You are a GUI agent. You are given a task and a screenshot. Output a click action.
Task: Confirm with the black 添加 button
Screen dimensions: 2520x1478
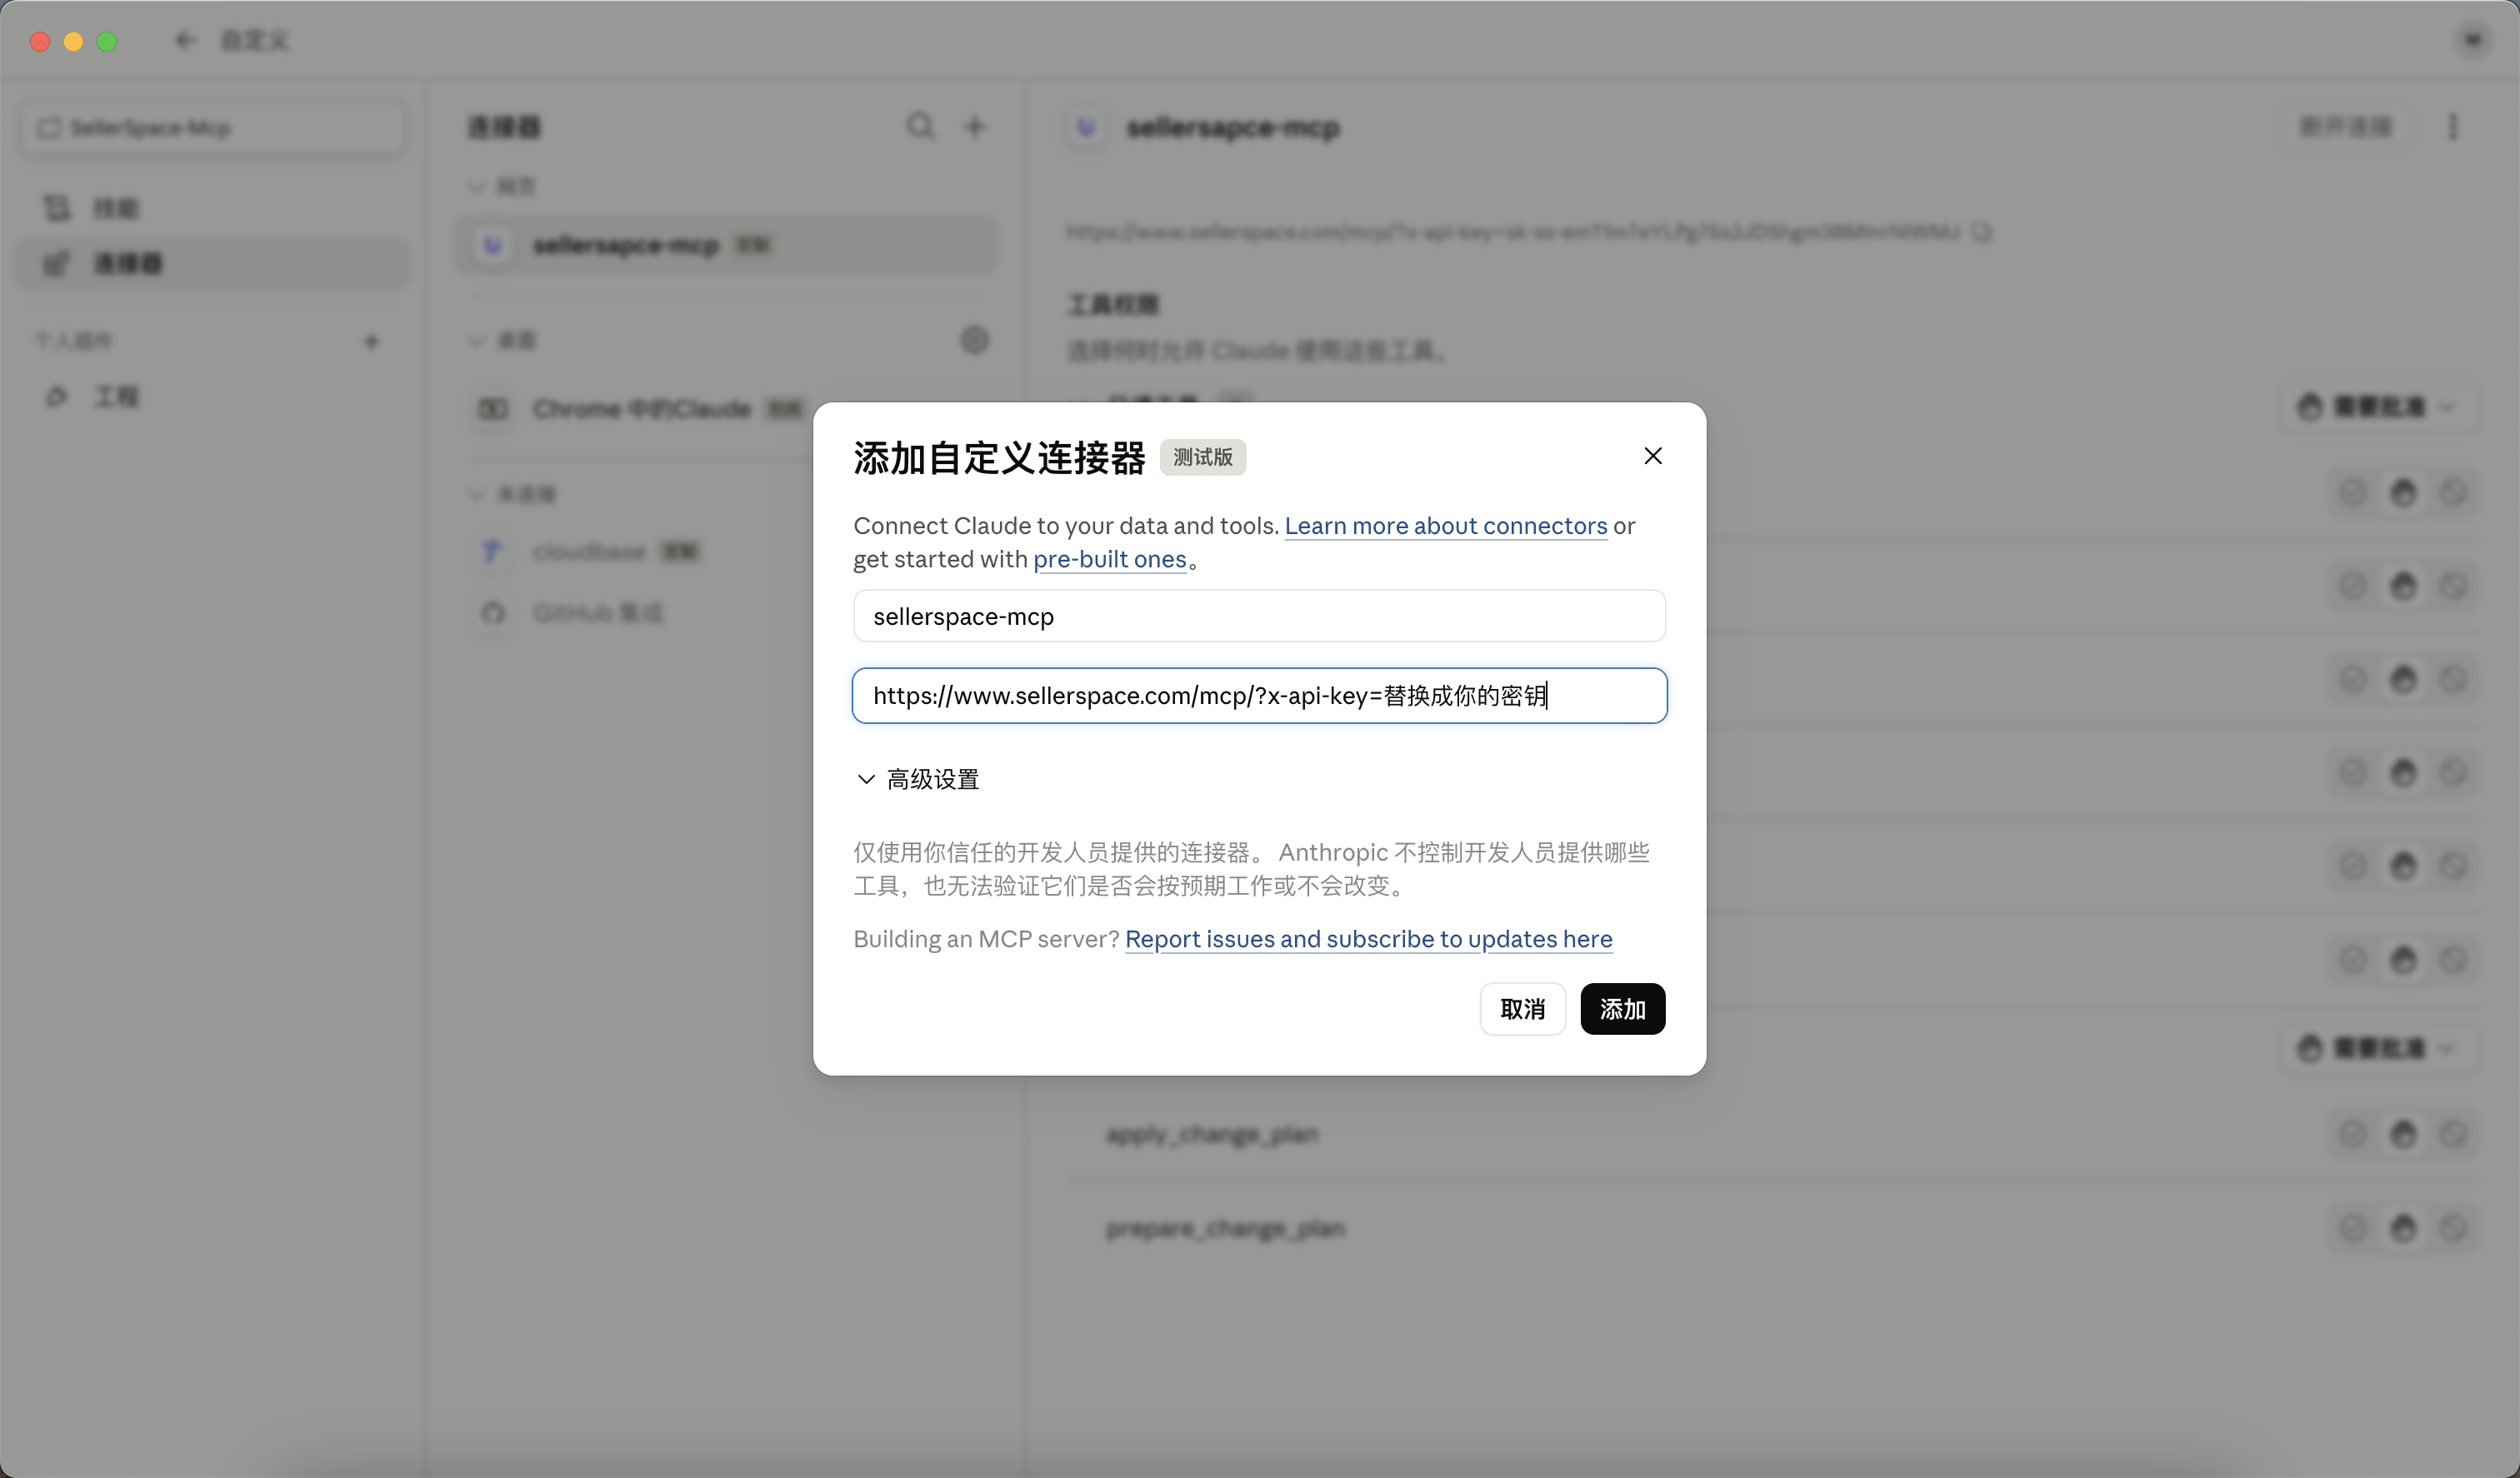tap(1622, 1009)
